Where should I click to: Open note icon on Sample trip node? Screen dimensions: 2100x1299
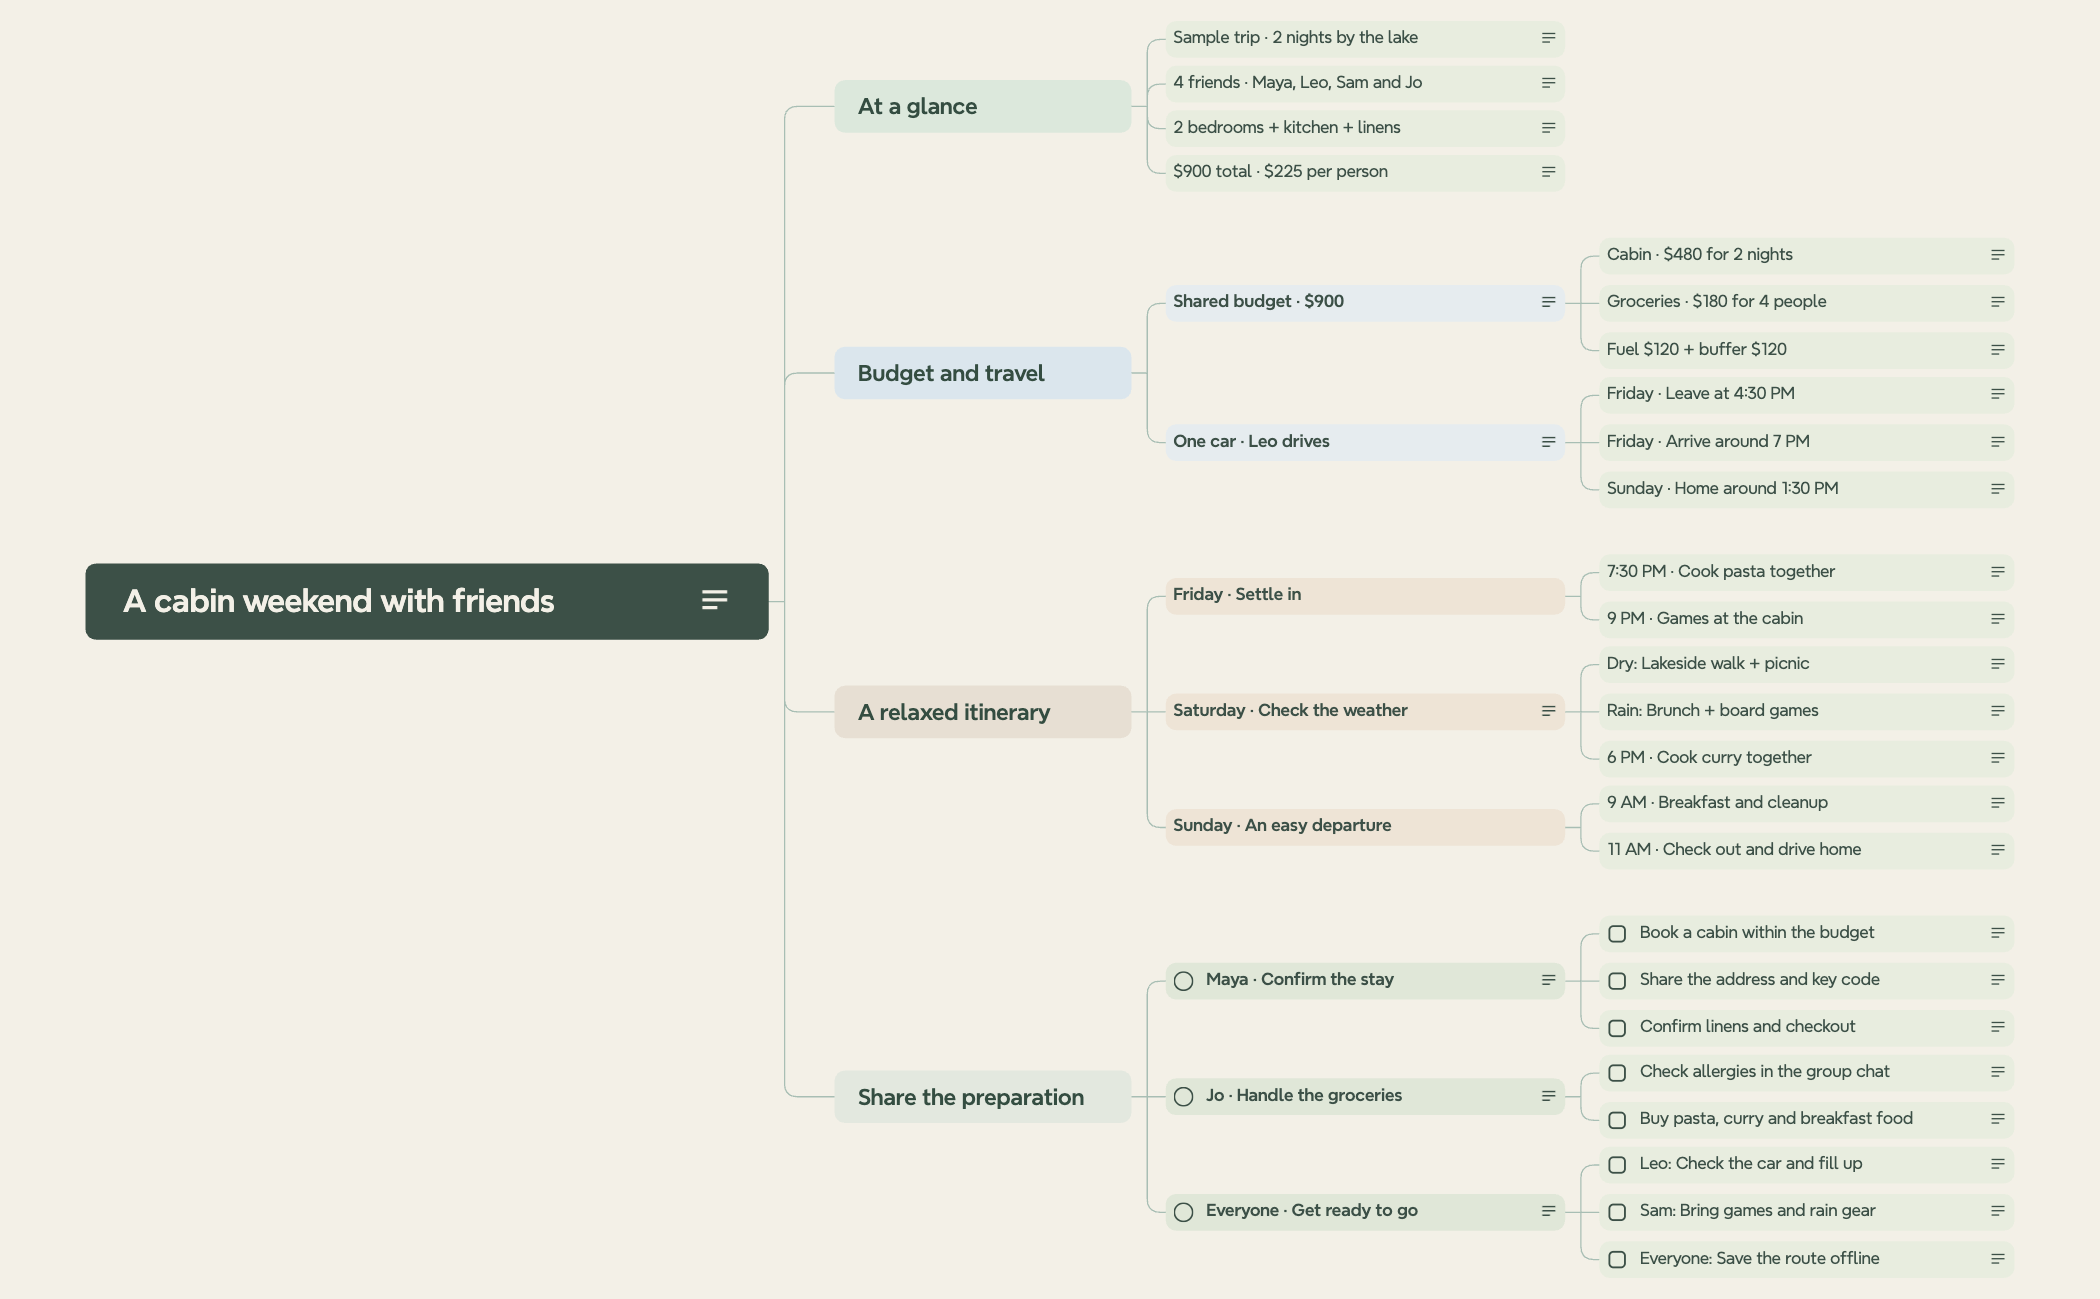(x=1548, y=38)
